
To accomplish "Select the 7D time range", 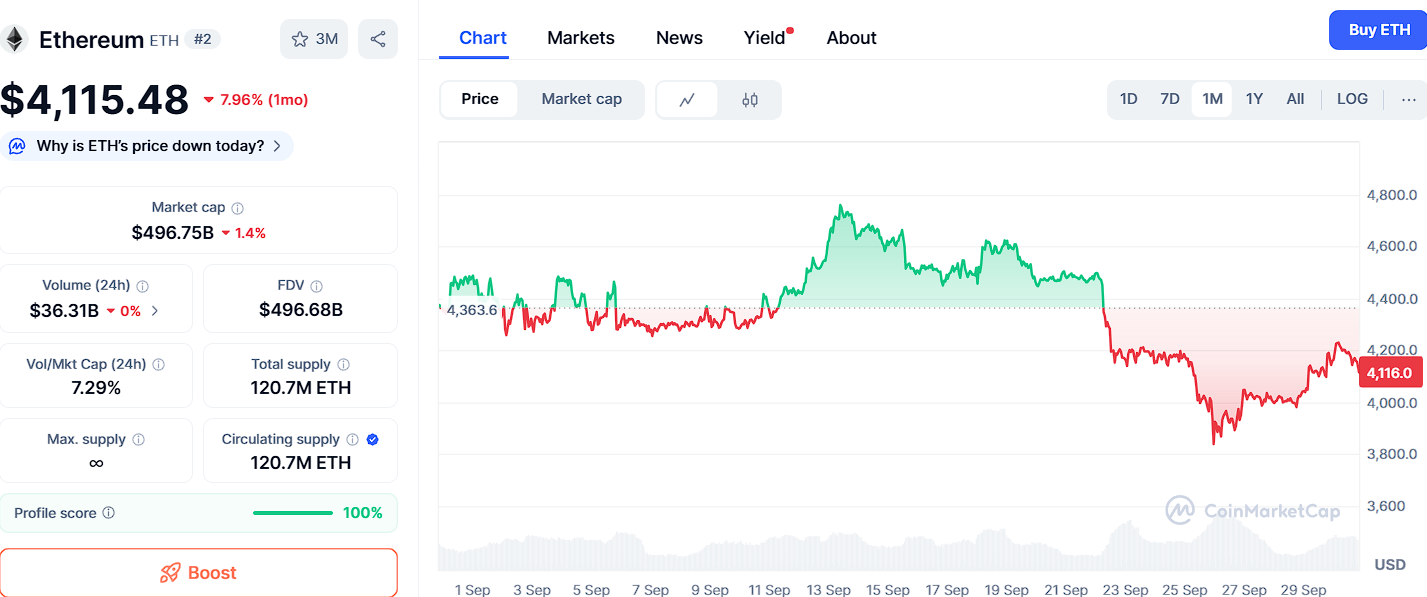I will coord(1169,99).
